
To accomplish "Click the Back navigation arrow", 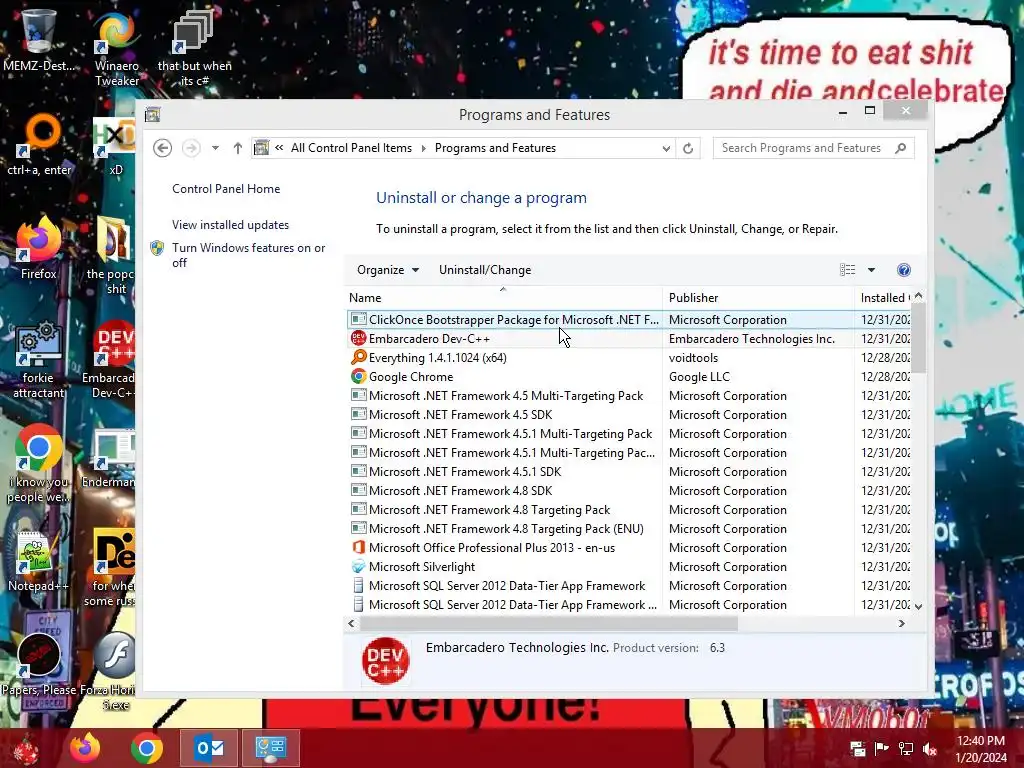I will click(163, 148).
